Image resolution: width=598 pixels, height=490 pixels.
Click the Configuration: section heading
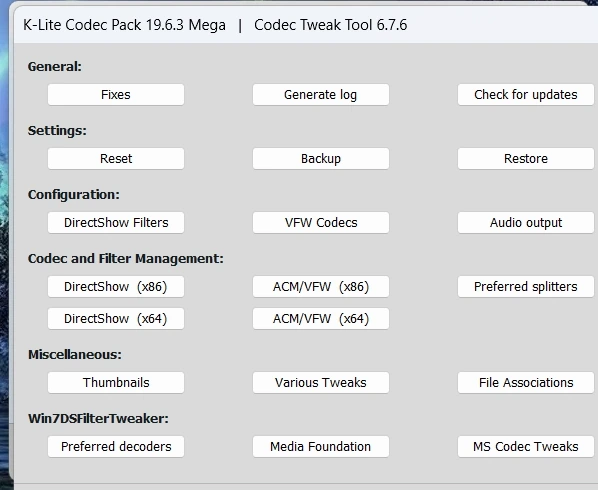click(74, 195)
